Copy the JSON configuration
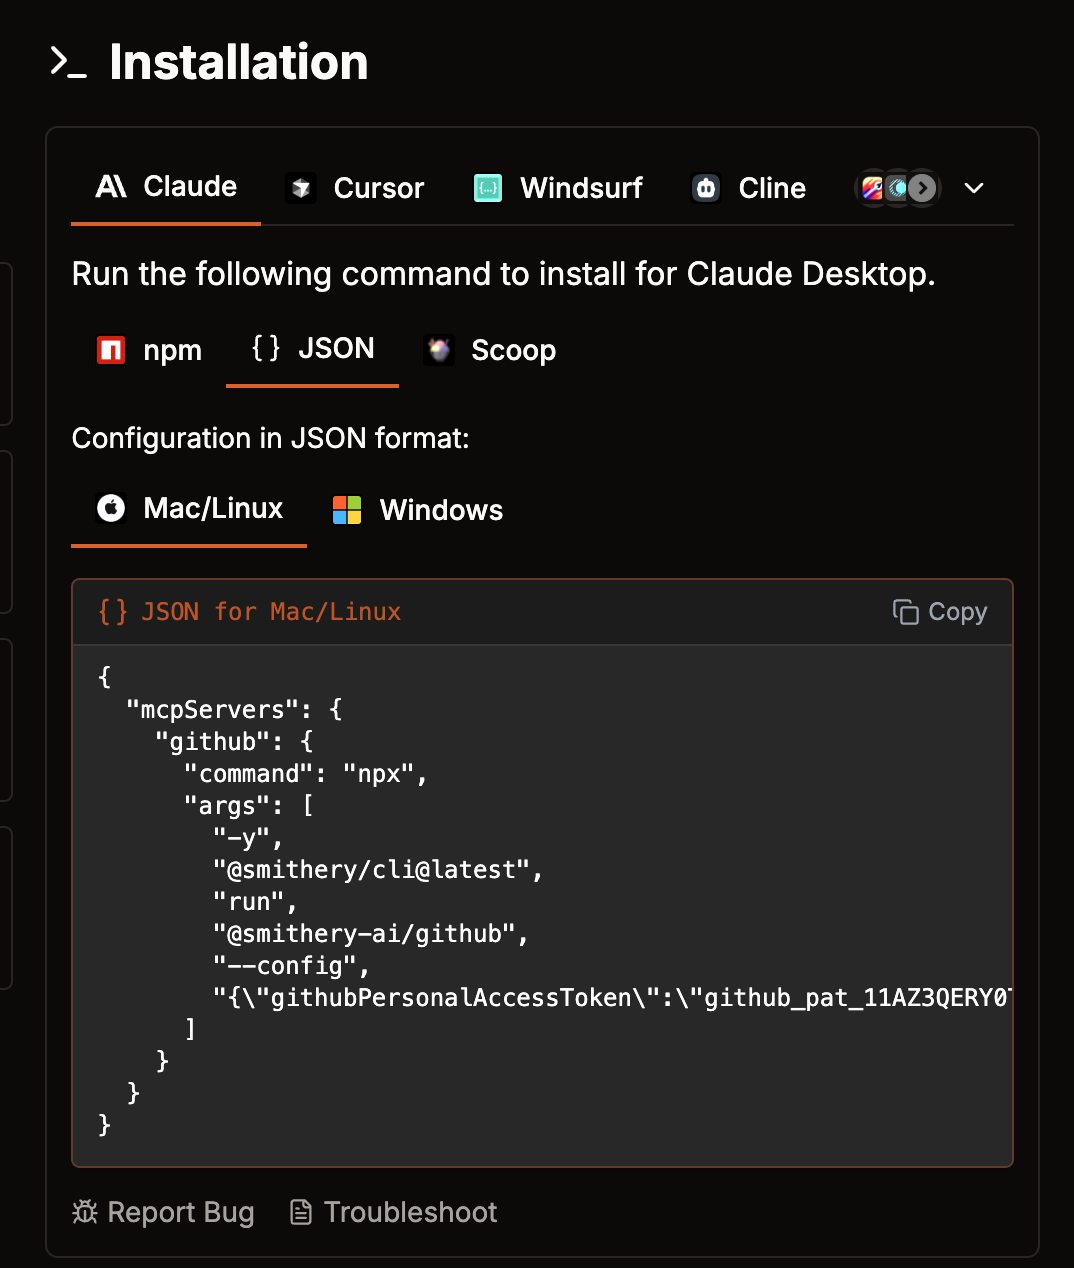The image size is (1074, 1268). (x=940, y=612)
